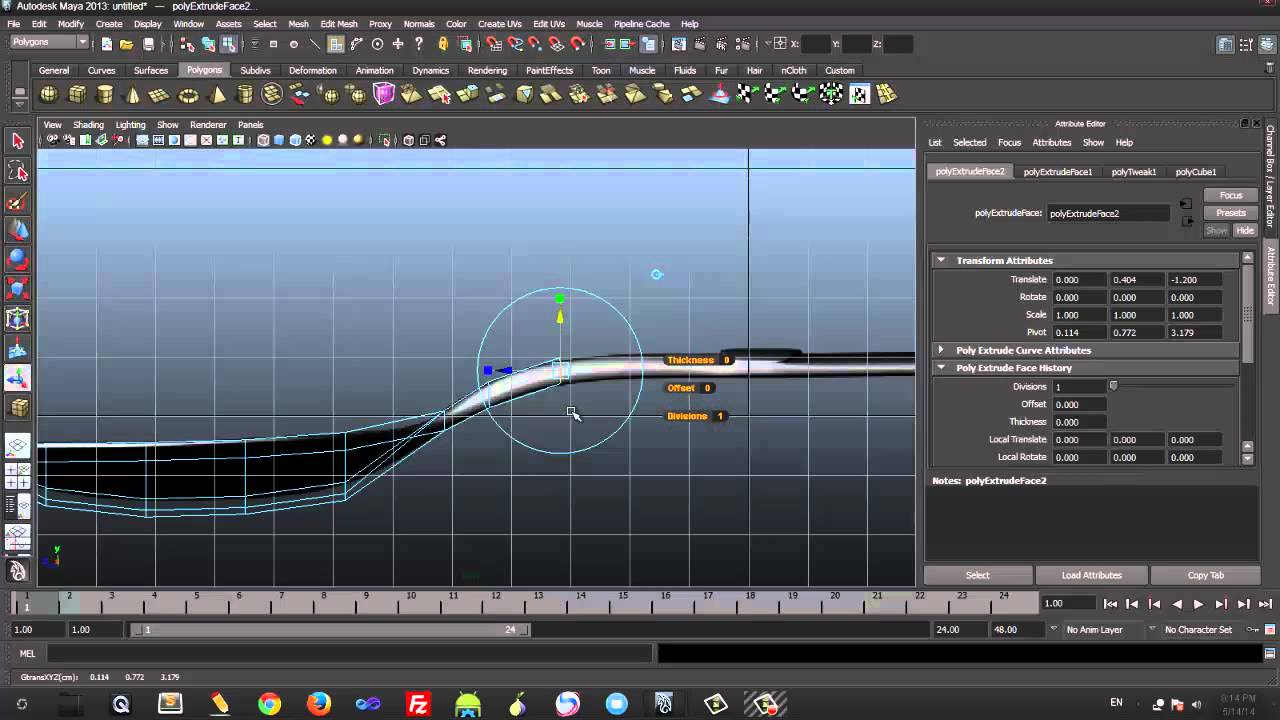Open FileZilla from the taskbar
The image size is (1280, 720).
(418, 704)
